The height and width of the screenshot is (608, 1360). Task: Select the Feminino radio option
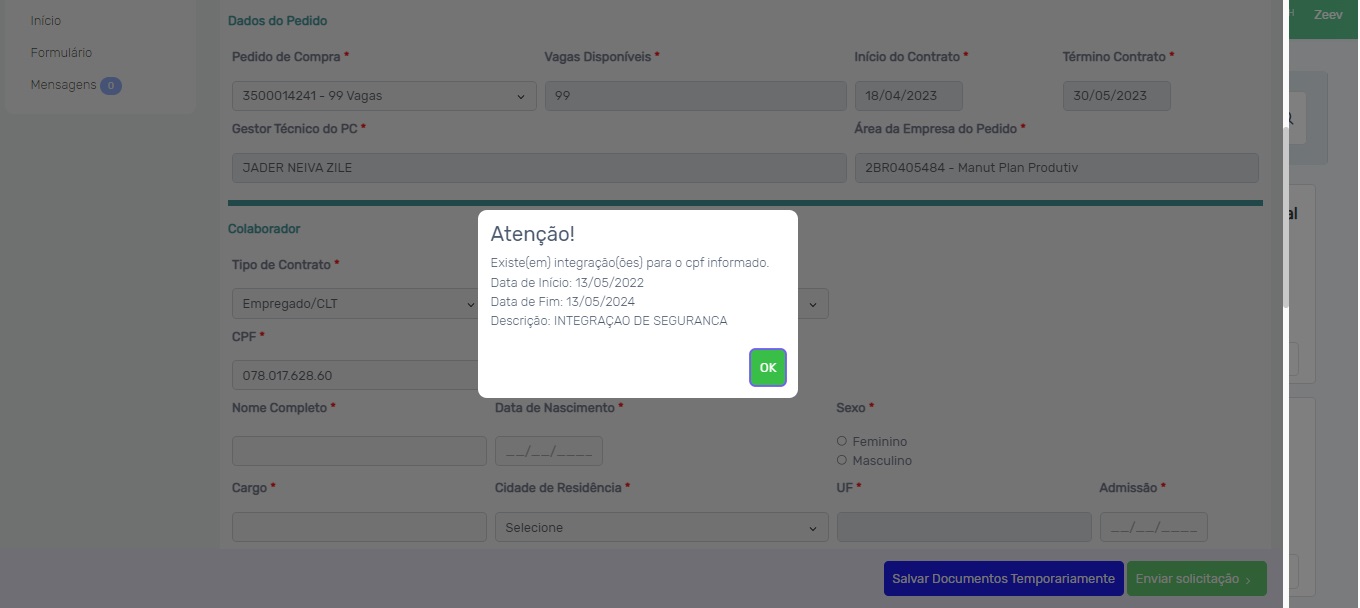[842, 441]
